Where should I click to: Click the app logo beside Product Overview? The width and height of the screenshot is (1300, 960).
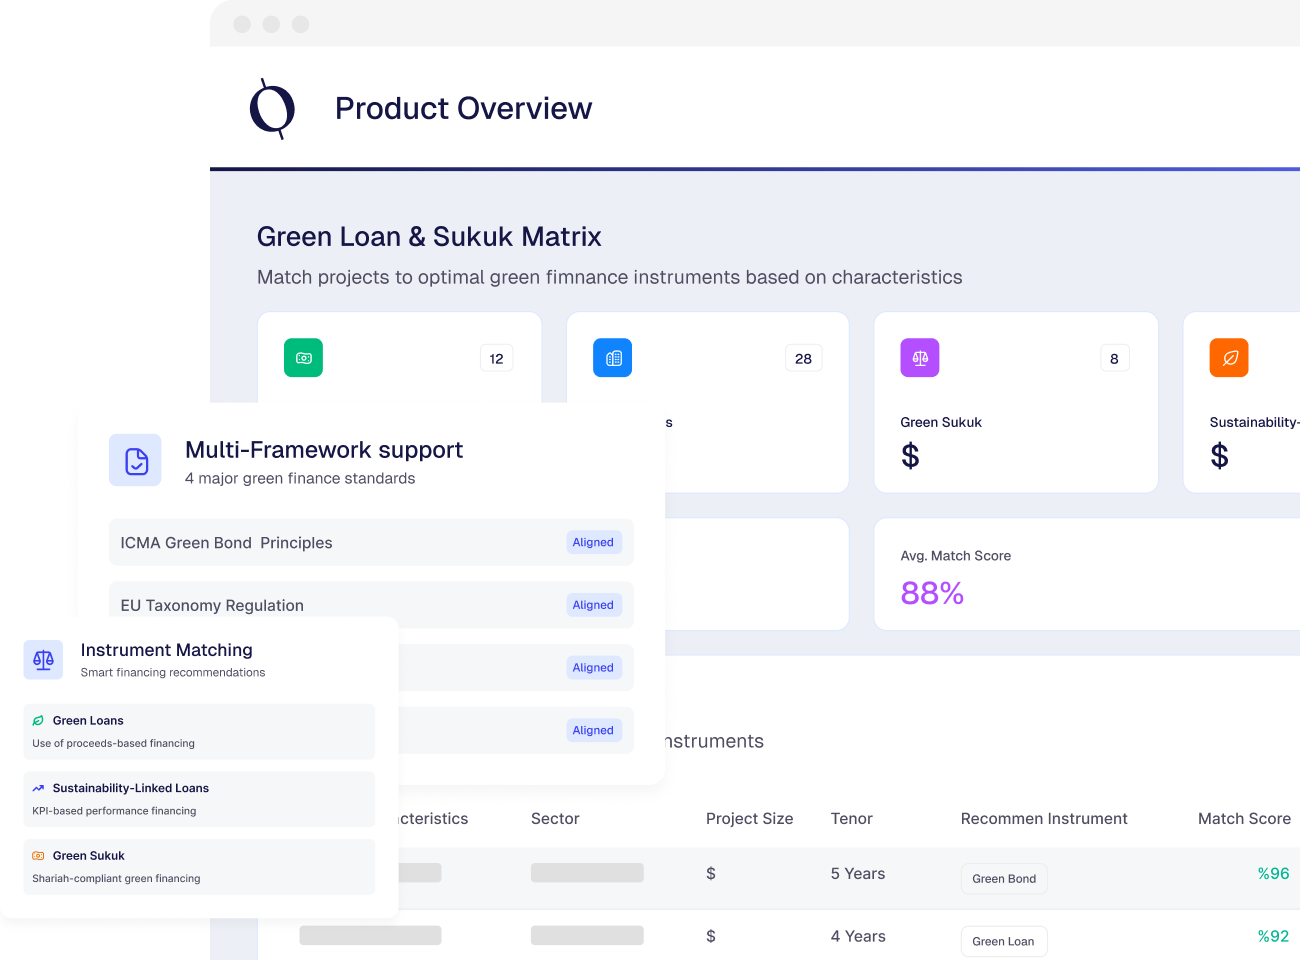272,109
